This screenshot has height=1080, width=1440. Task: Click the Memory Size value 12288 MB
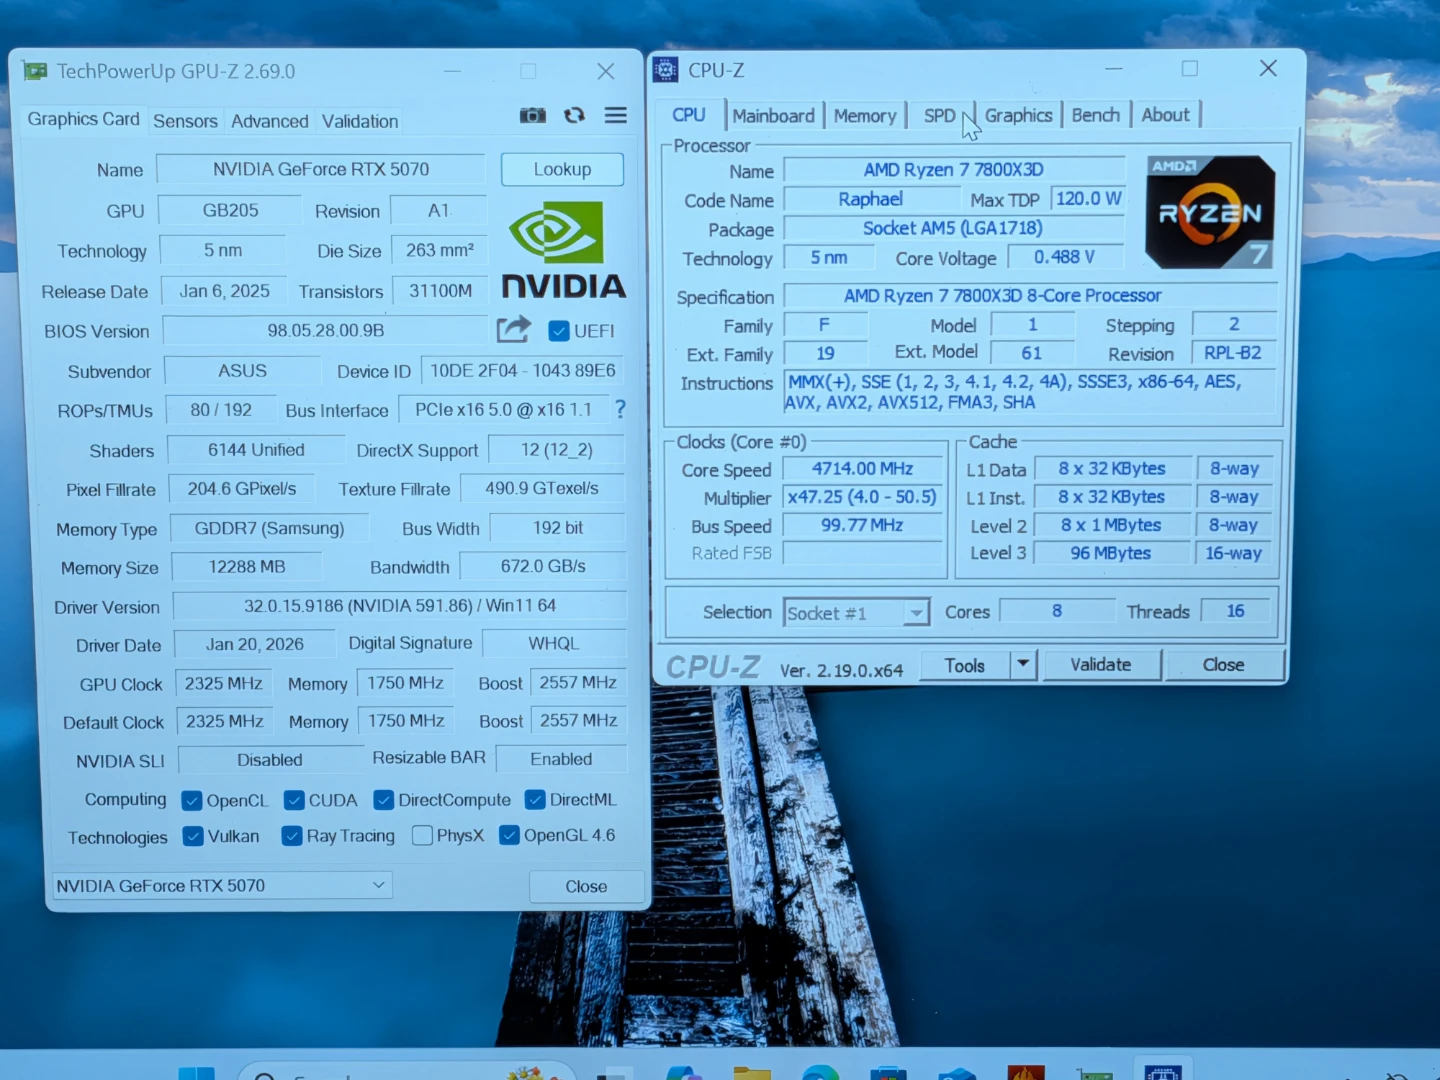[x=247, y=566]
